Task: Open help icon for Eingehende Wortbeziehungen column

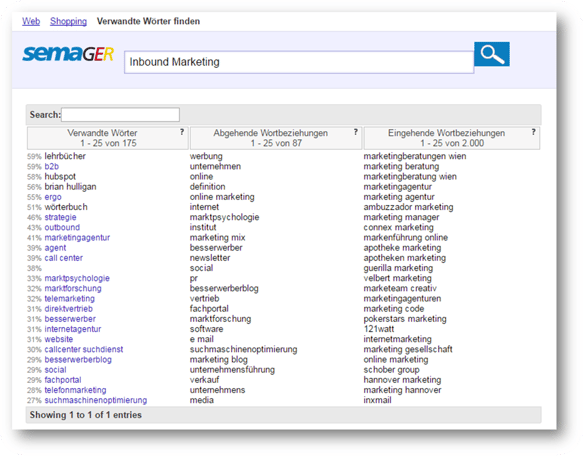Action: point(534,132)
